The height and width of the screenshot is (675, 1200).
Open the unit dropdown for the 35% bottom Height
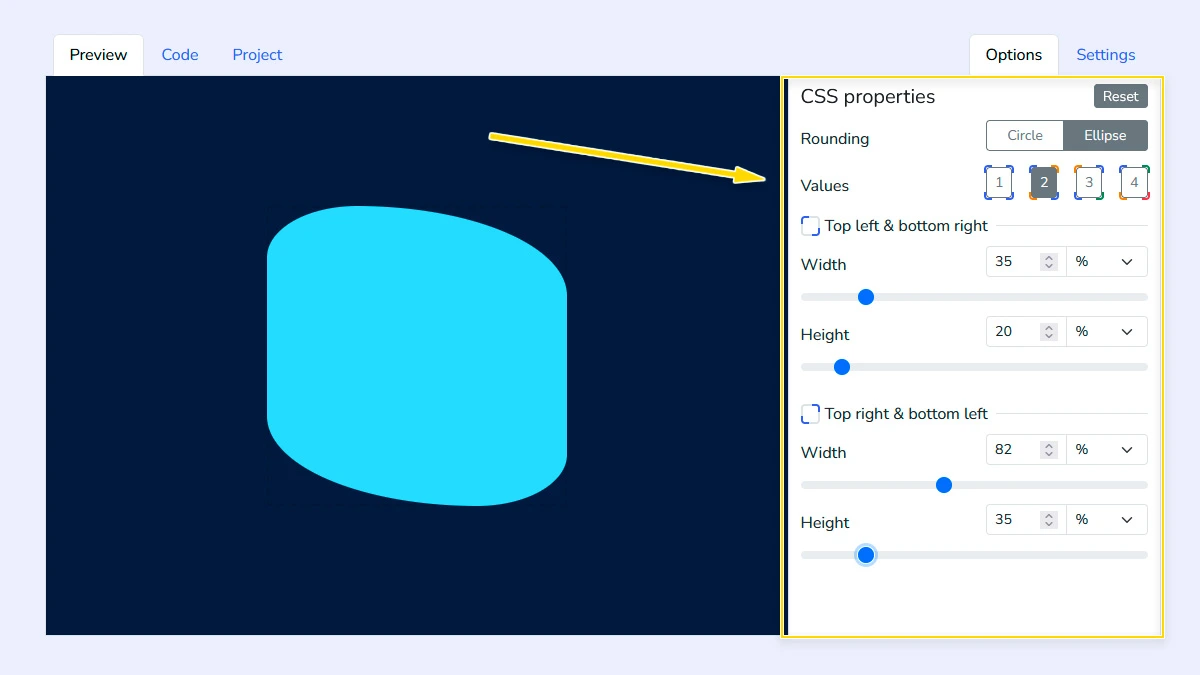pyautogui.click(x=1107, y=519)
